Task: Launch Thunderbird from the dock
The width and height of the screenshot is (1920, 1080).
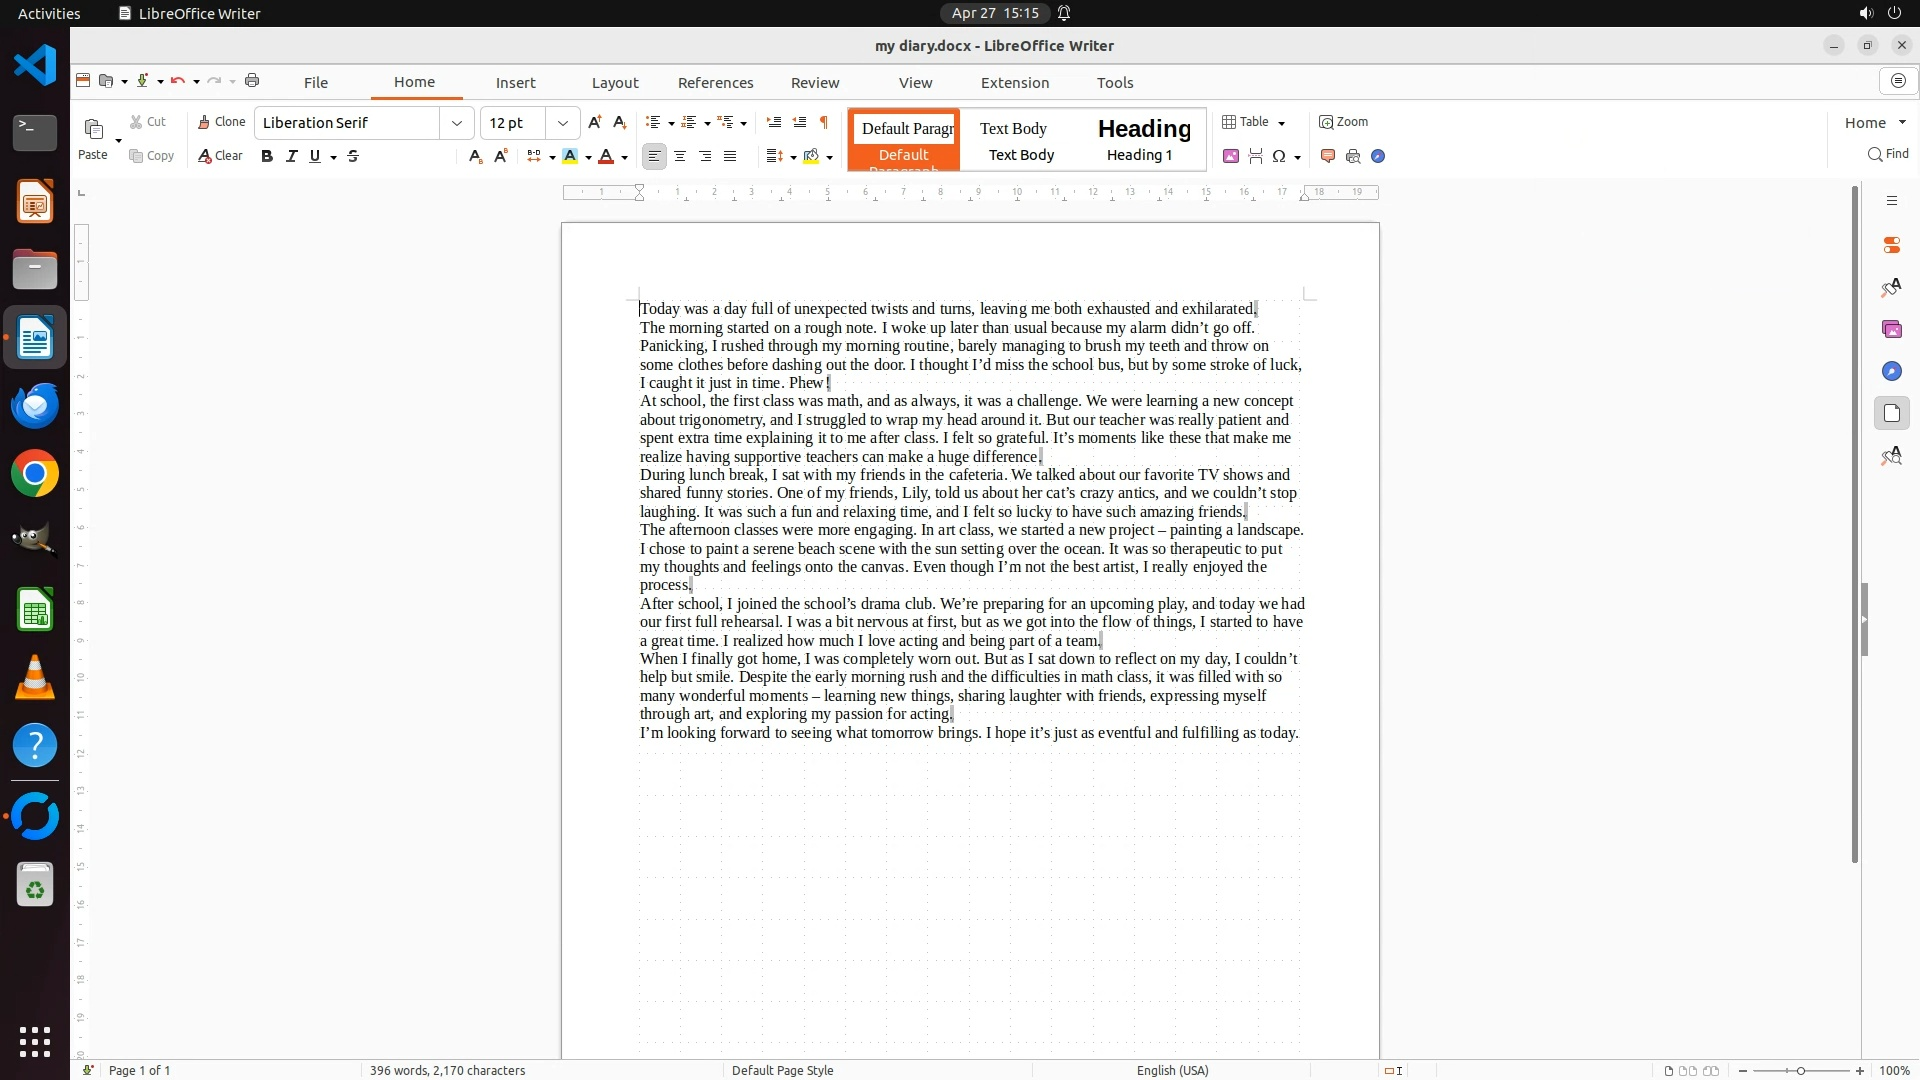Action: 35,406
